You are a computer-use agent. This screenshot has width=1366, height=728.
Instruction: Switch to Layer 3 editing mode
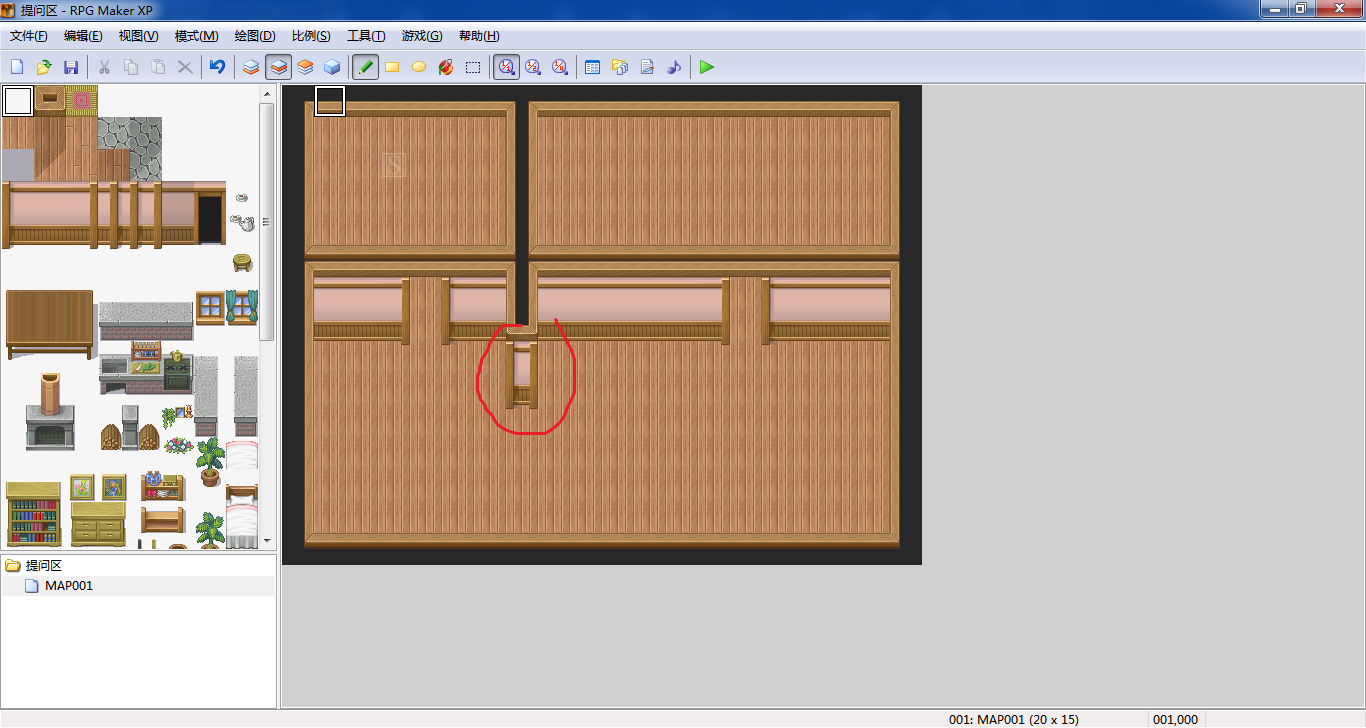306,67
